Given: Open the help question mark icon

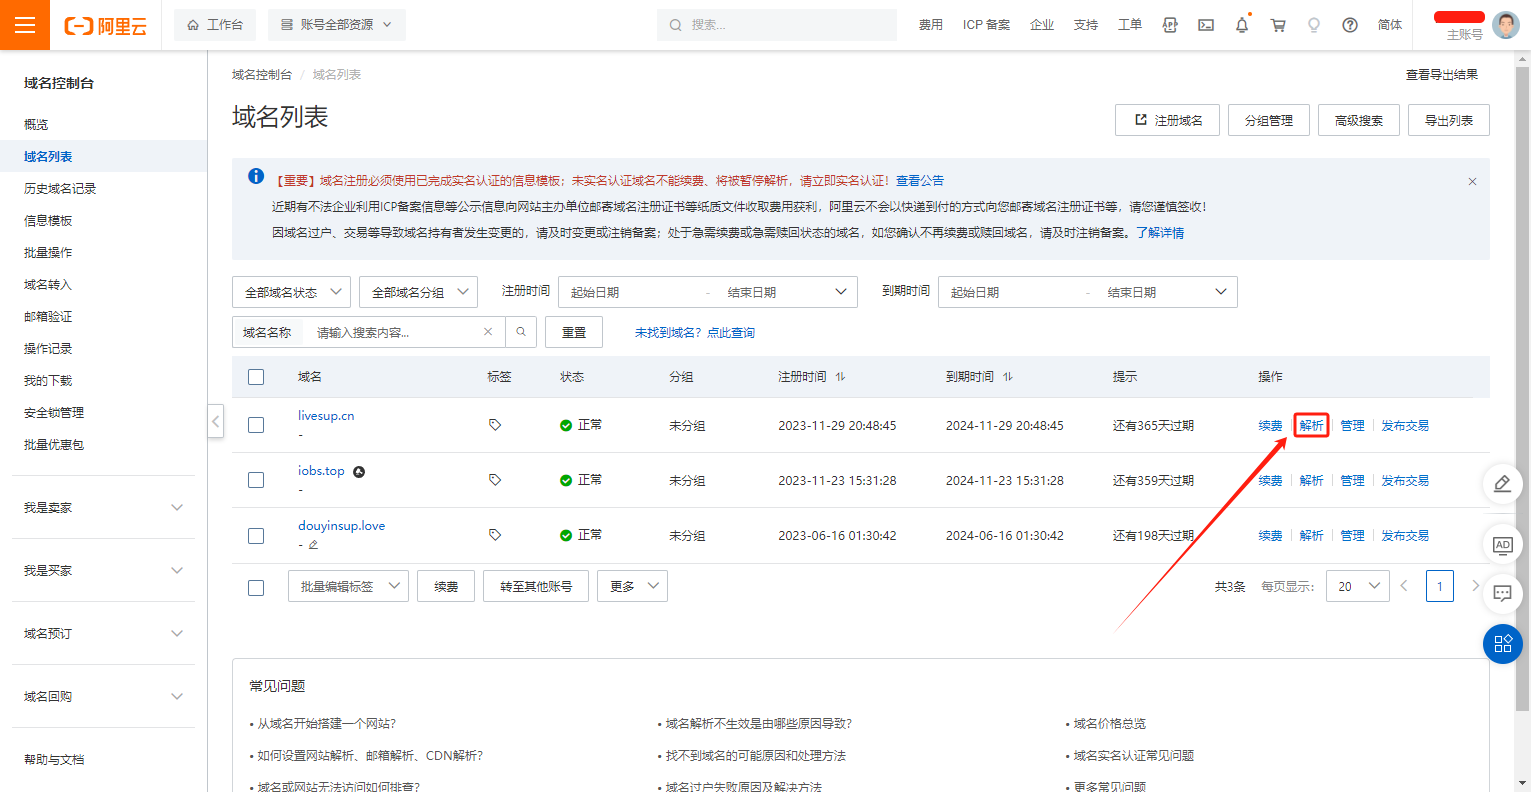Looking at the screenshot, I should (x=1350, y=25).
